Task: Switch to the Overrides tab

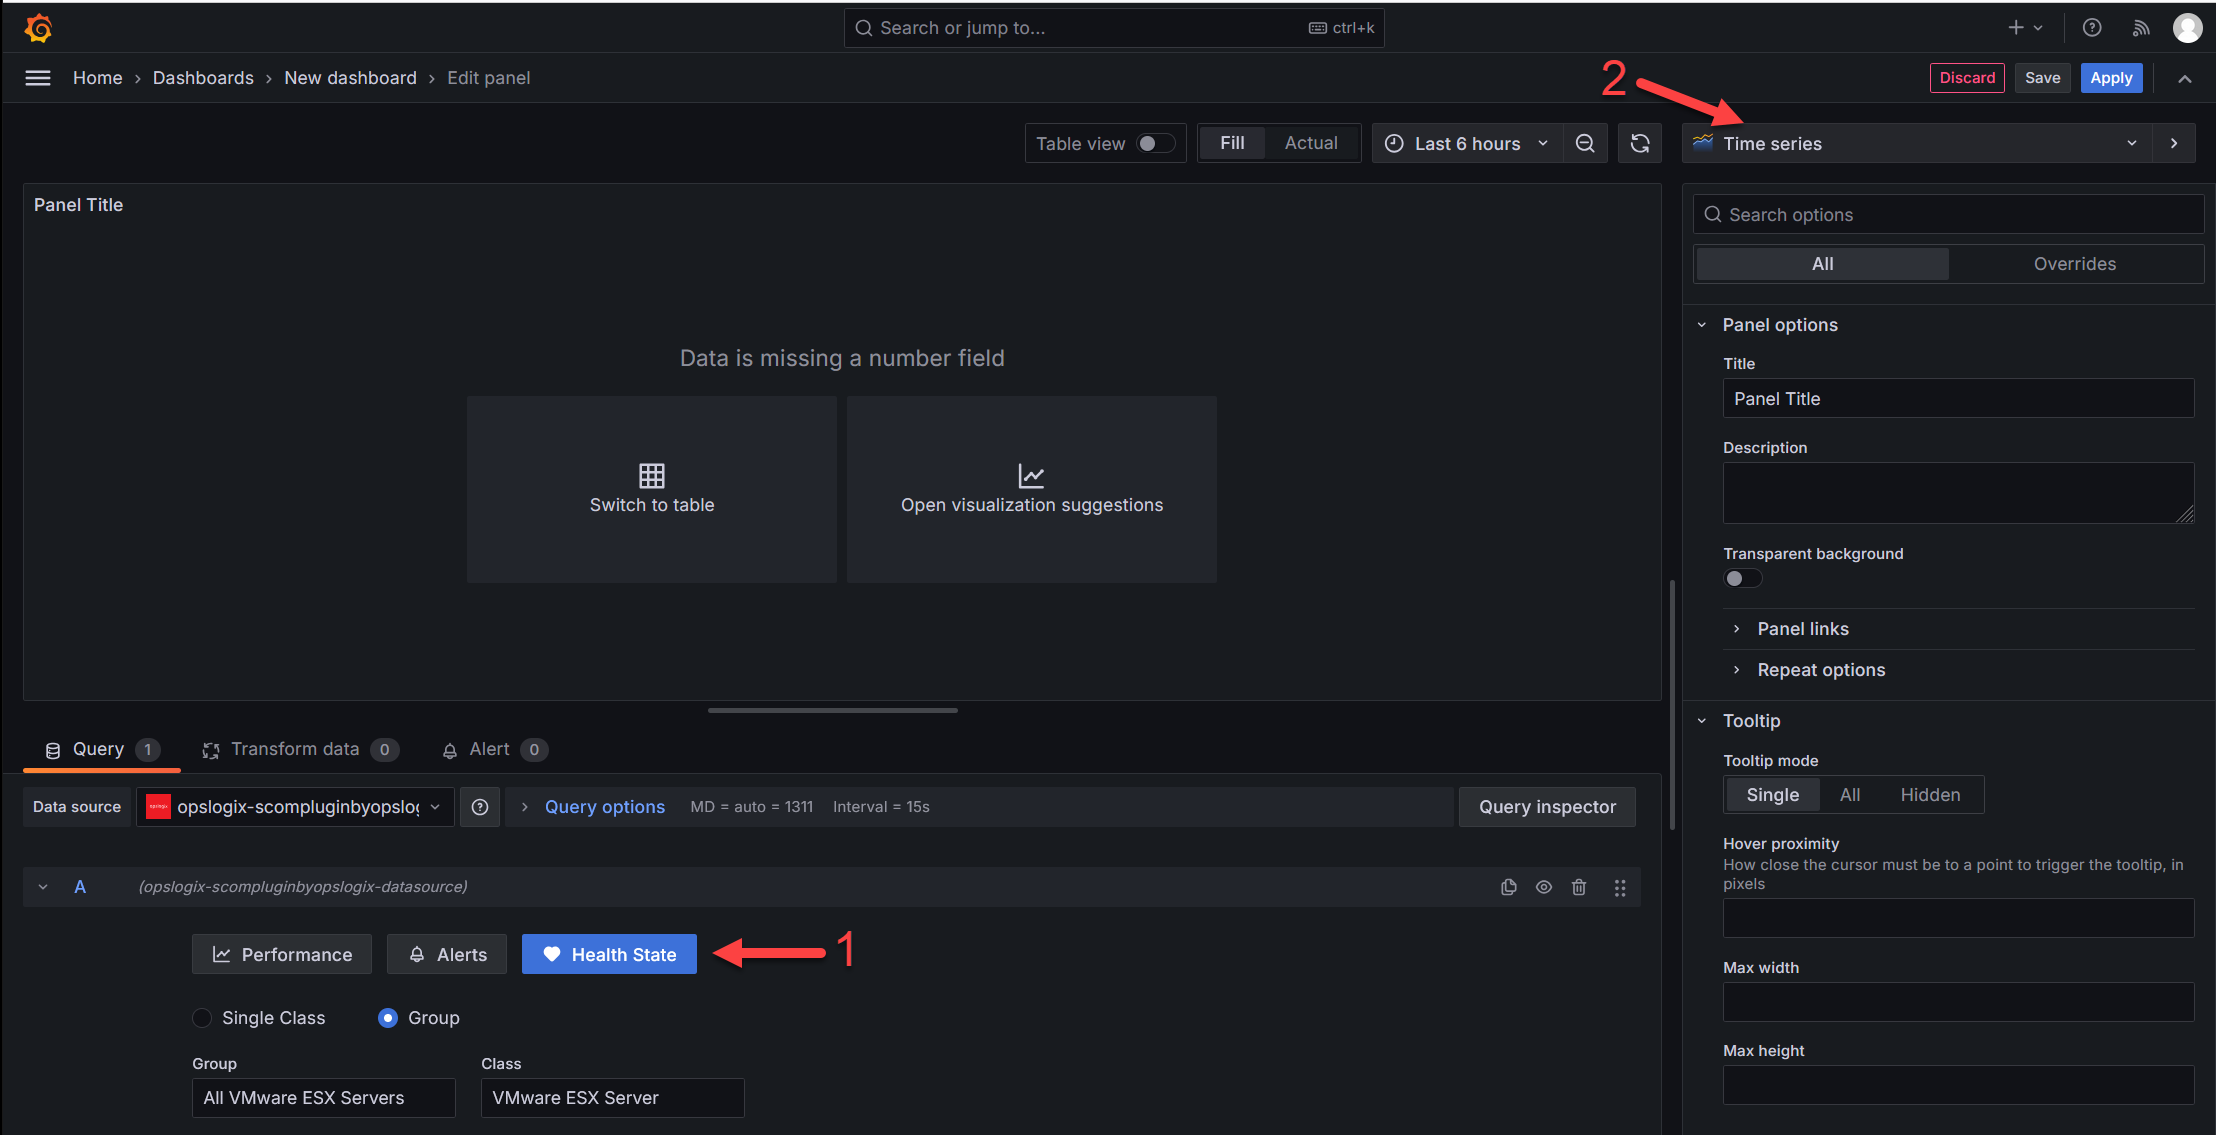Action: [2074, 264]
